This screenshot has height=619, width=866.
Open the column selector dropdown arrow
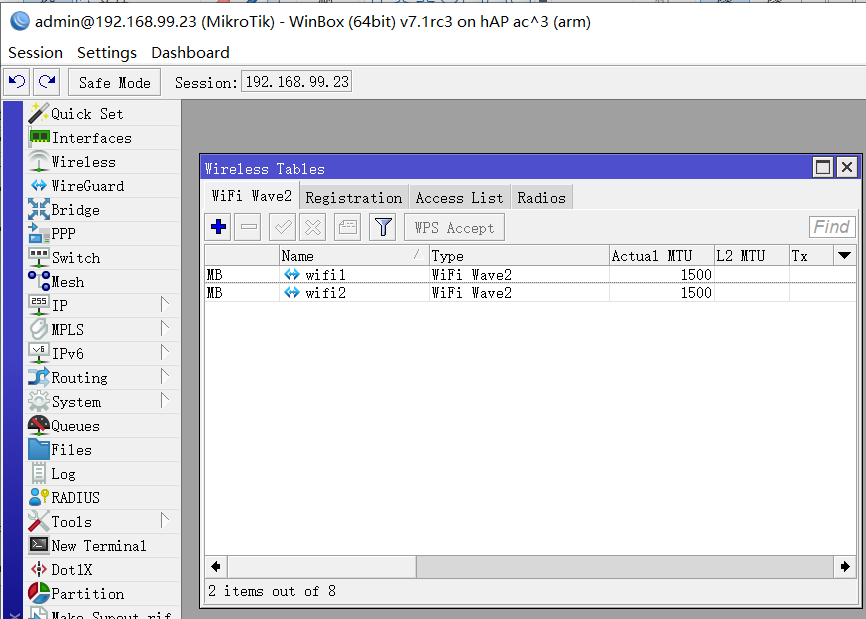[845, 256]
